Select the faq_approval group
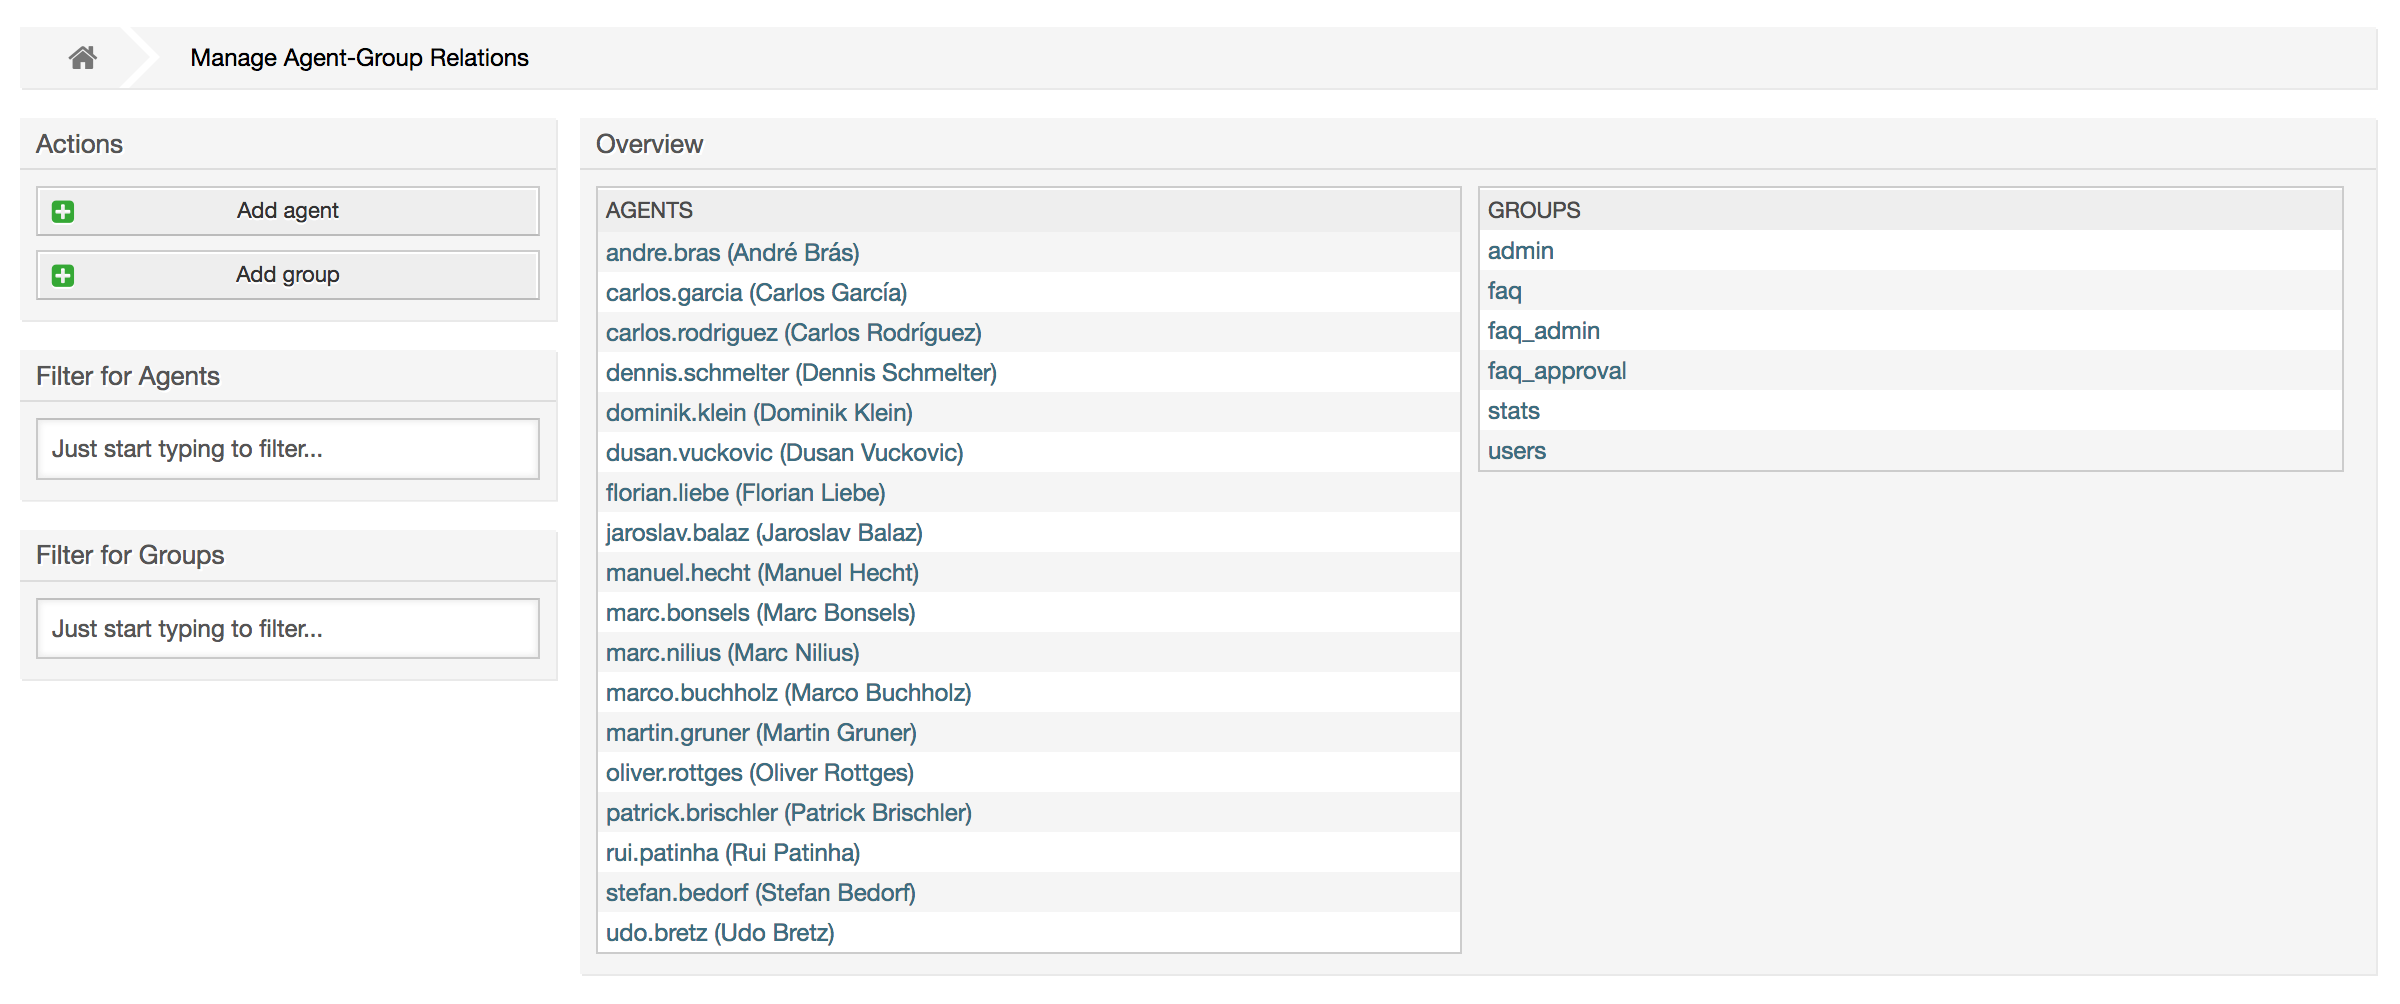Image resolution: width=2400 pixels, height=1004 pixels. (x=1557, y=370)
